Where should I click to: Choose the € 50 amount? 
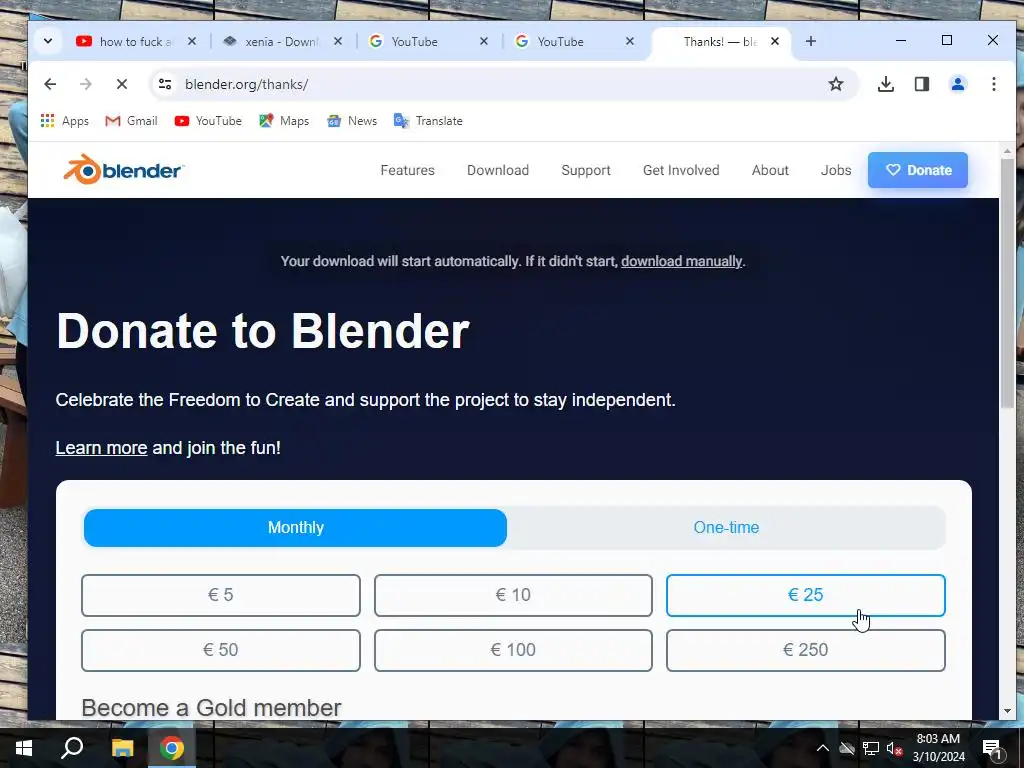(221, 650)
